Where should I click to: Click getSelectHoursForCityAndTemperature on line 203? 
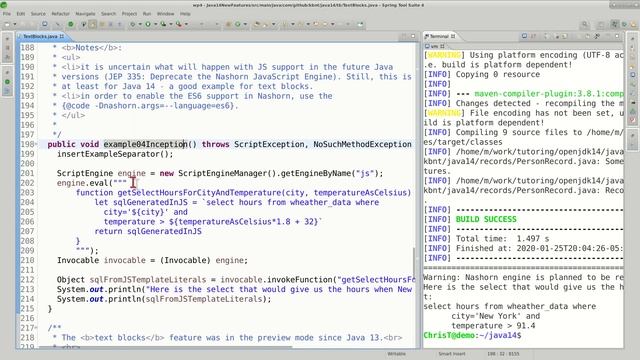[199, 193]
